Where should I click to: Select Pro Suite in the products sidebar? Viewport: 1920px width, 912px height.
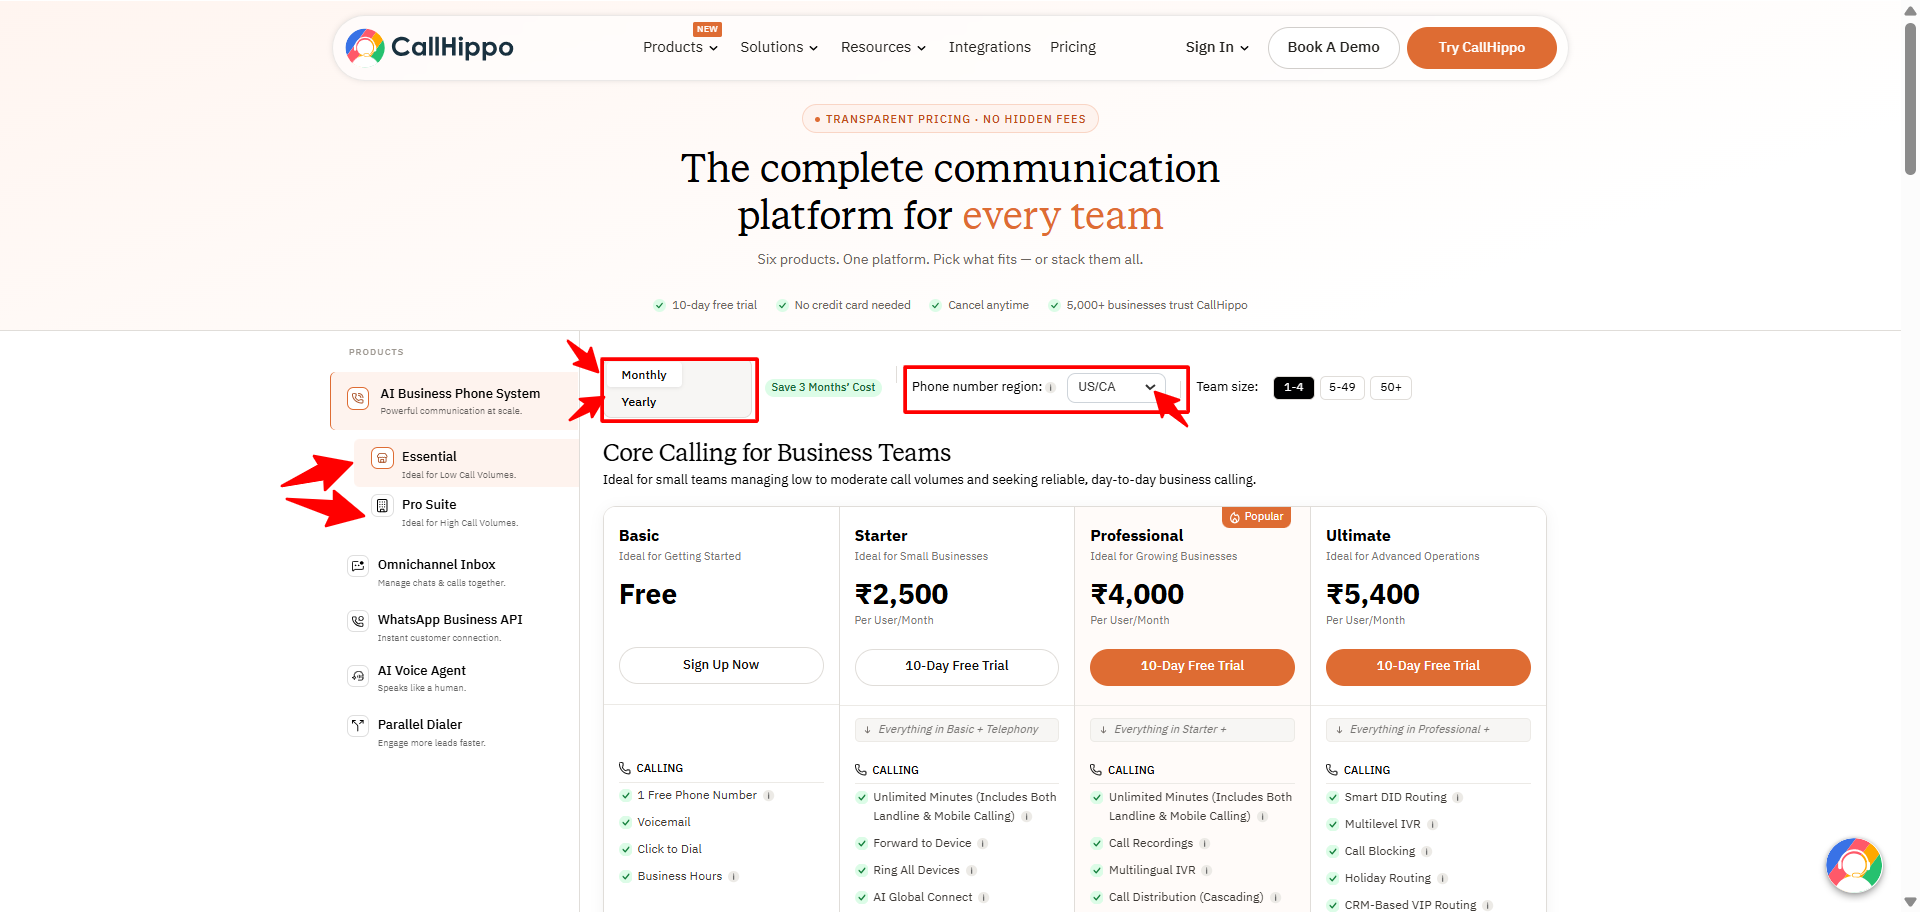(467, 512)
